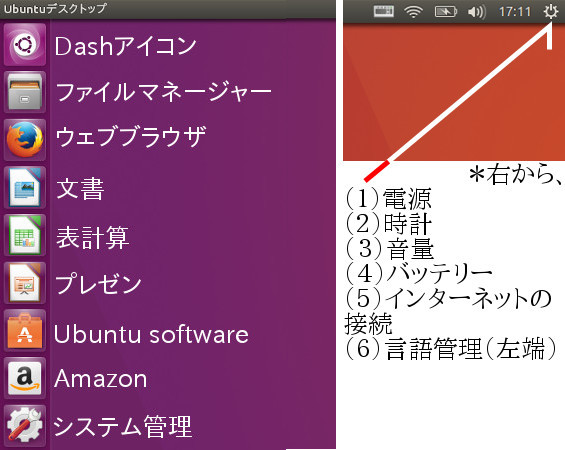Screen dimensions: 565x450
Task: Start LibreOffice Writer document icon
Action: pos(25,187)
